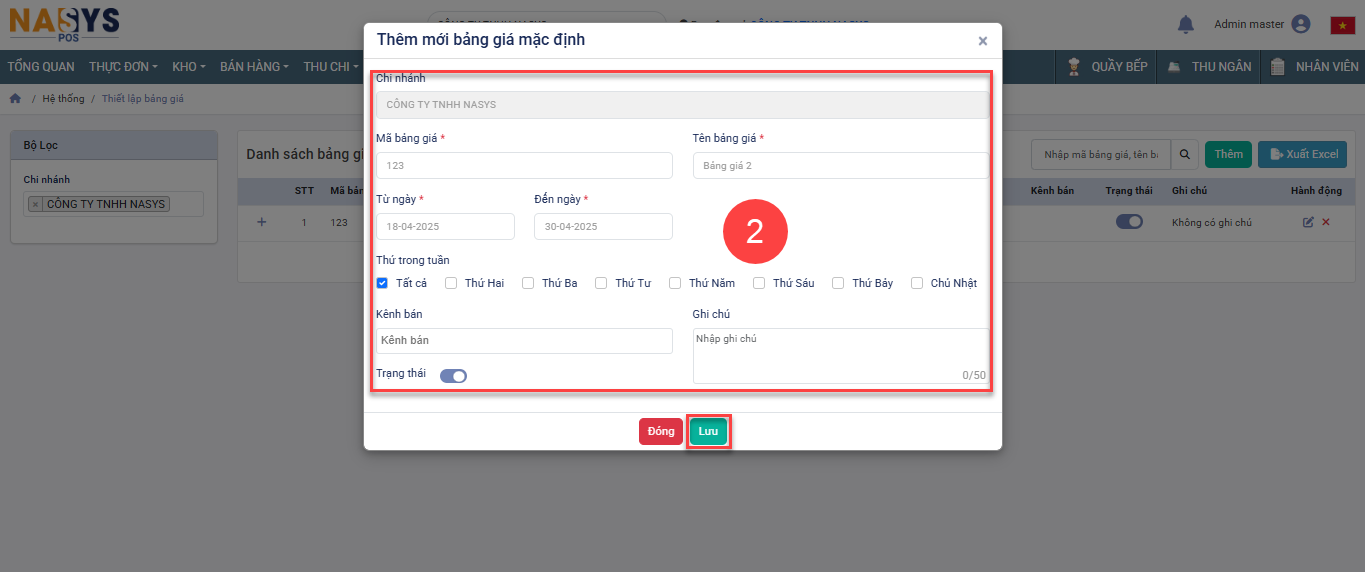Viewport: 1365px width, 572px height.
Task: Focus the Ghi chú textarea
Action: pos(840,356)
